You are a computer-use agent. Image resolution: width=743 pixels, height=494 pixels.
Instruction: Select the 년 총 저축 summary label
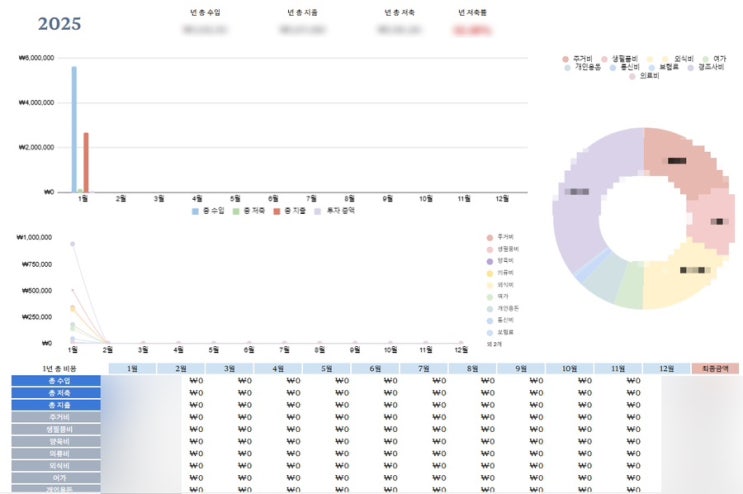[x=399, y=12]
